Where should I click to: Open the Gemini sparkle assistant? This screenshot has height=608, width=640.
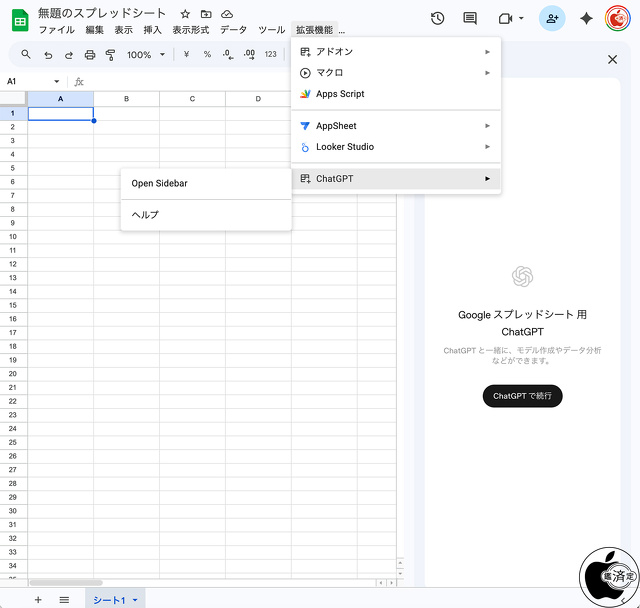[586, 18]
